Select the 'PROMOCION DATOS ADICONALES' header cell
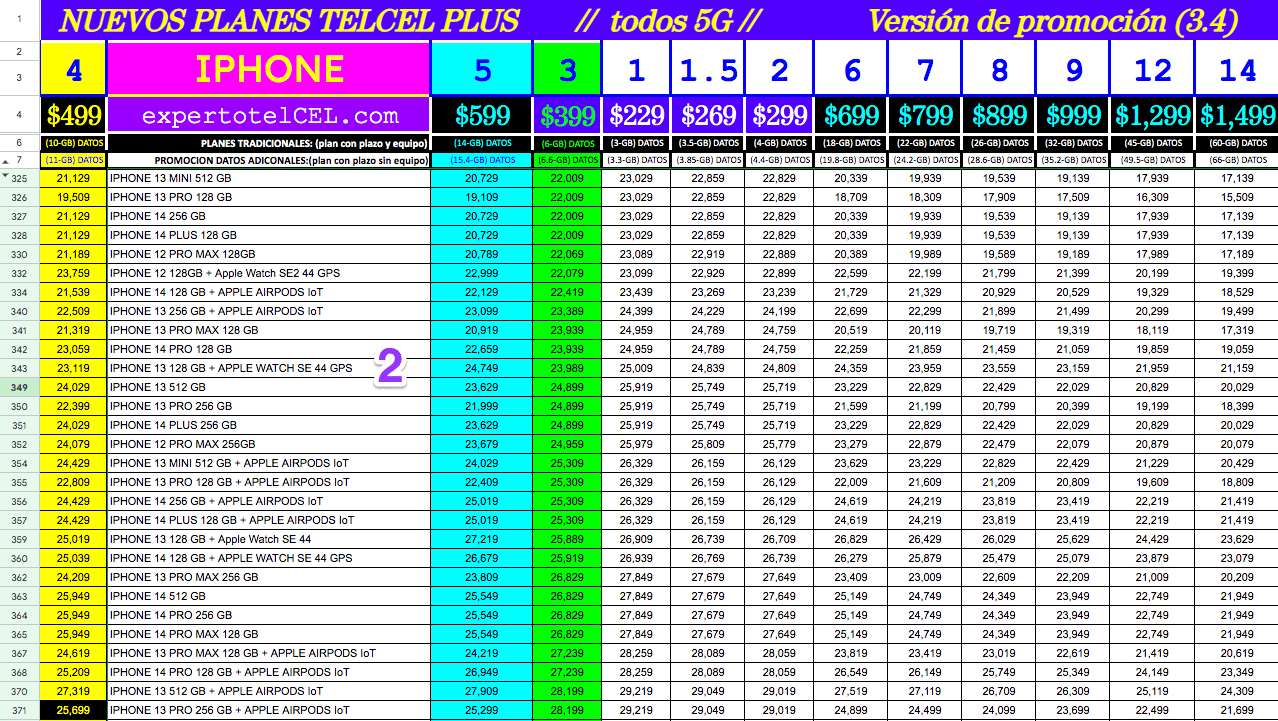This screenshot has width=1278, height=721. 270,160
